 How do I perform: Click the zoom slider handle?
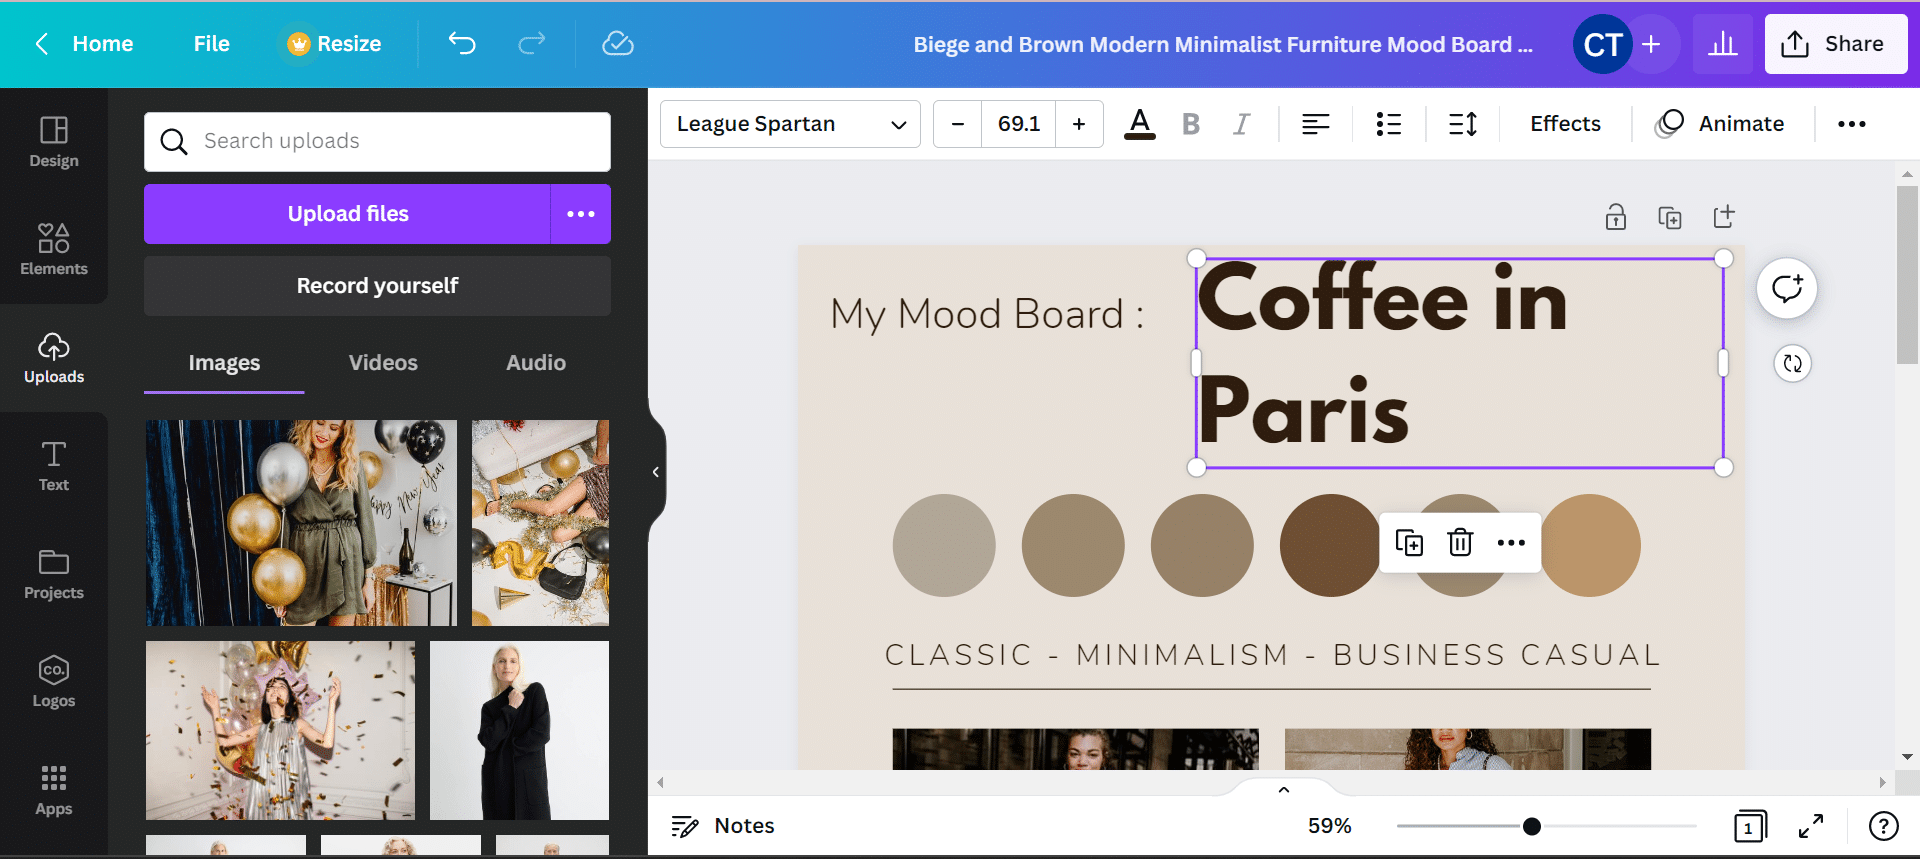coord(1532,826)
